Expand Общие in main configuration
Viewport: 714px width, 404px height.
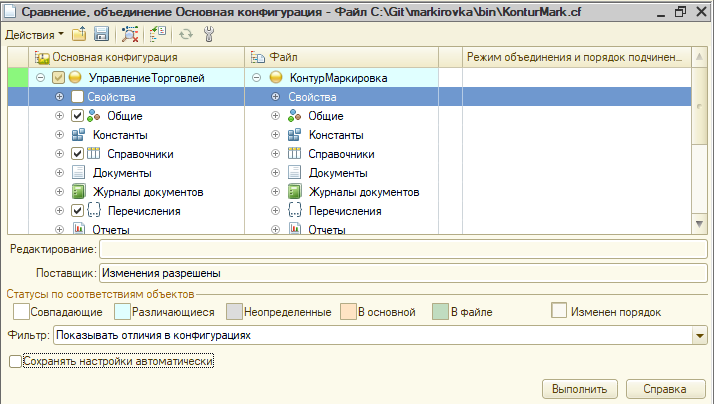pos(59,116)
